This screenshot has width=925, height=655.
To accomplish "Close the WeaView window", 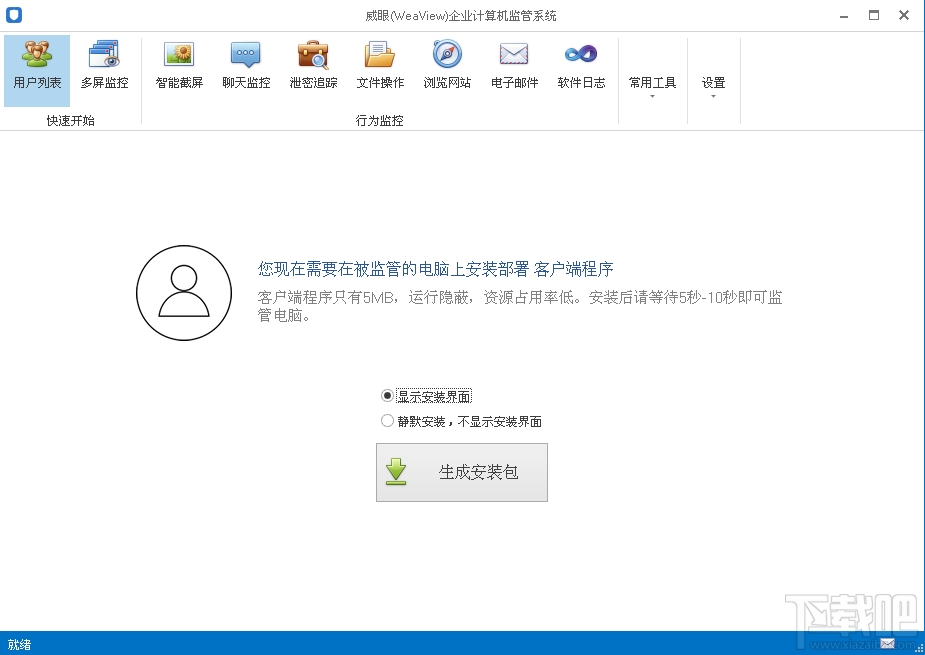I will (x=904, y=15).
